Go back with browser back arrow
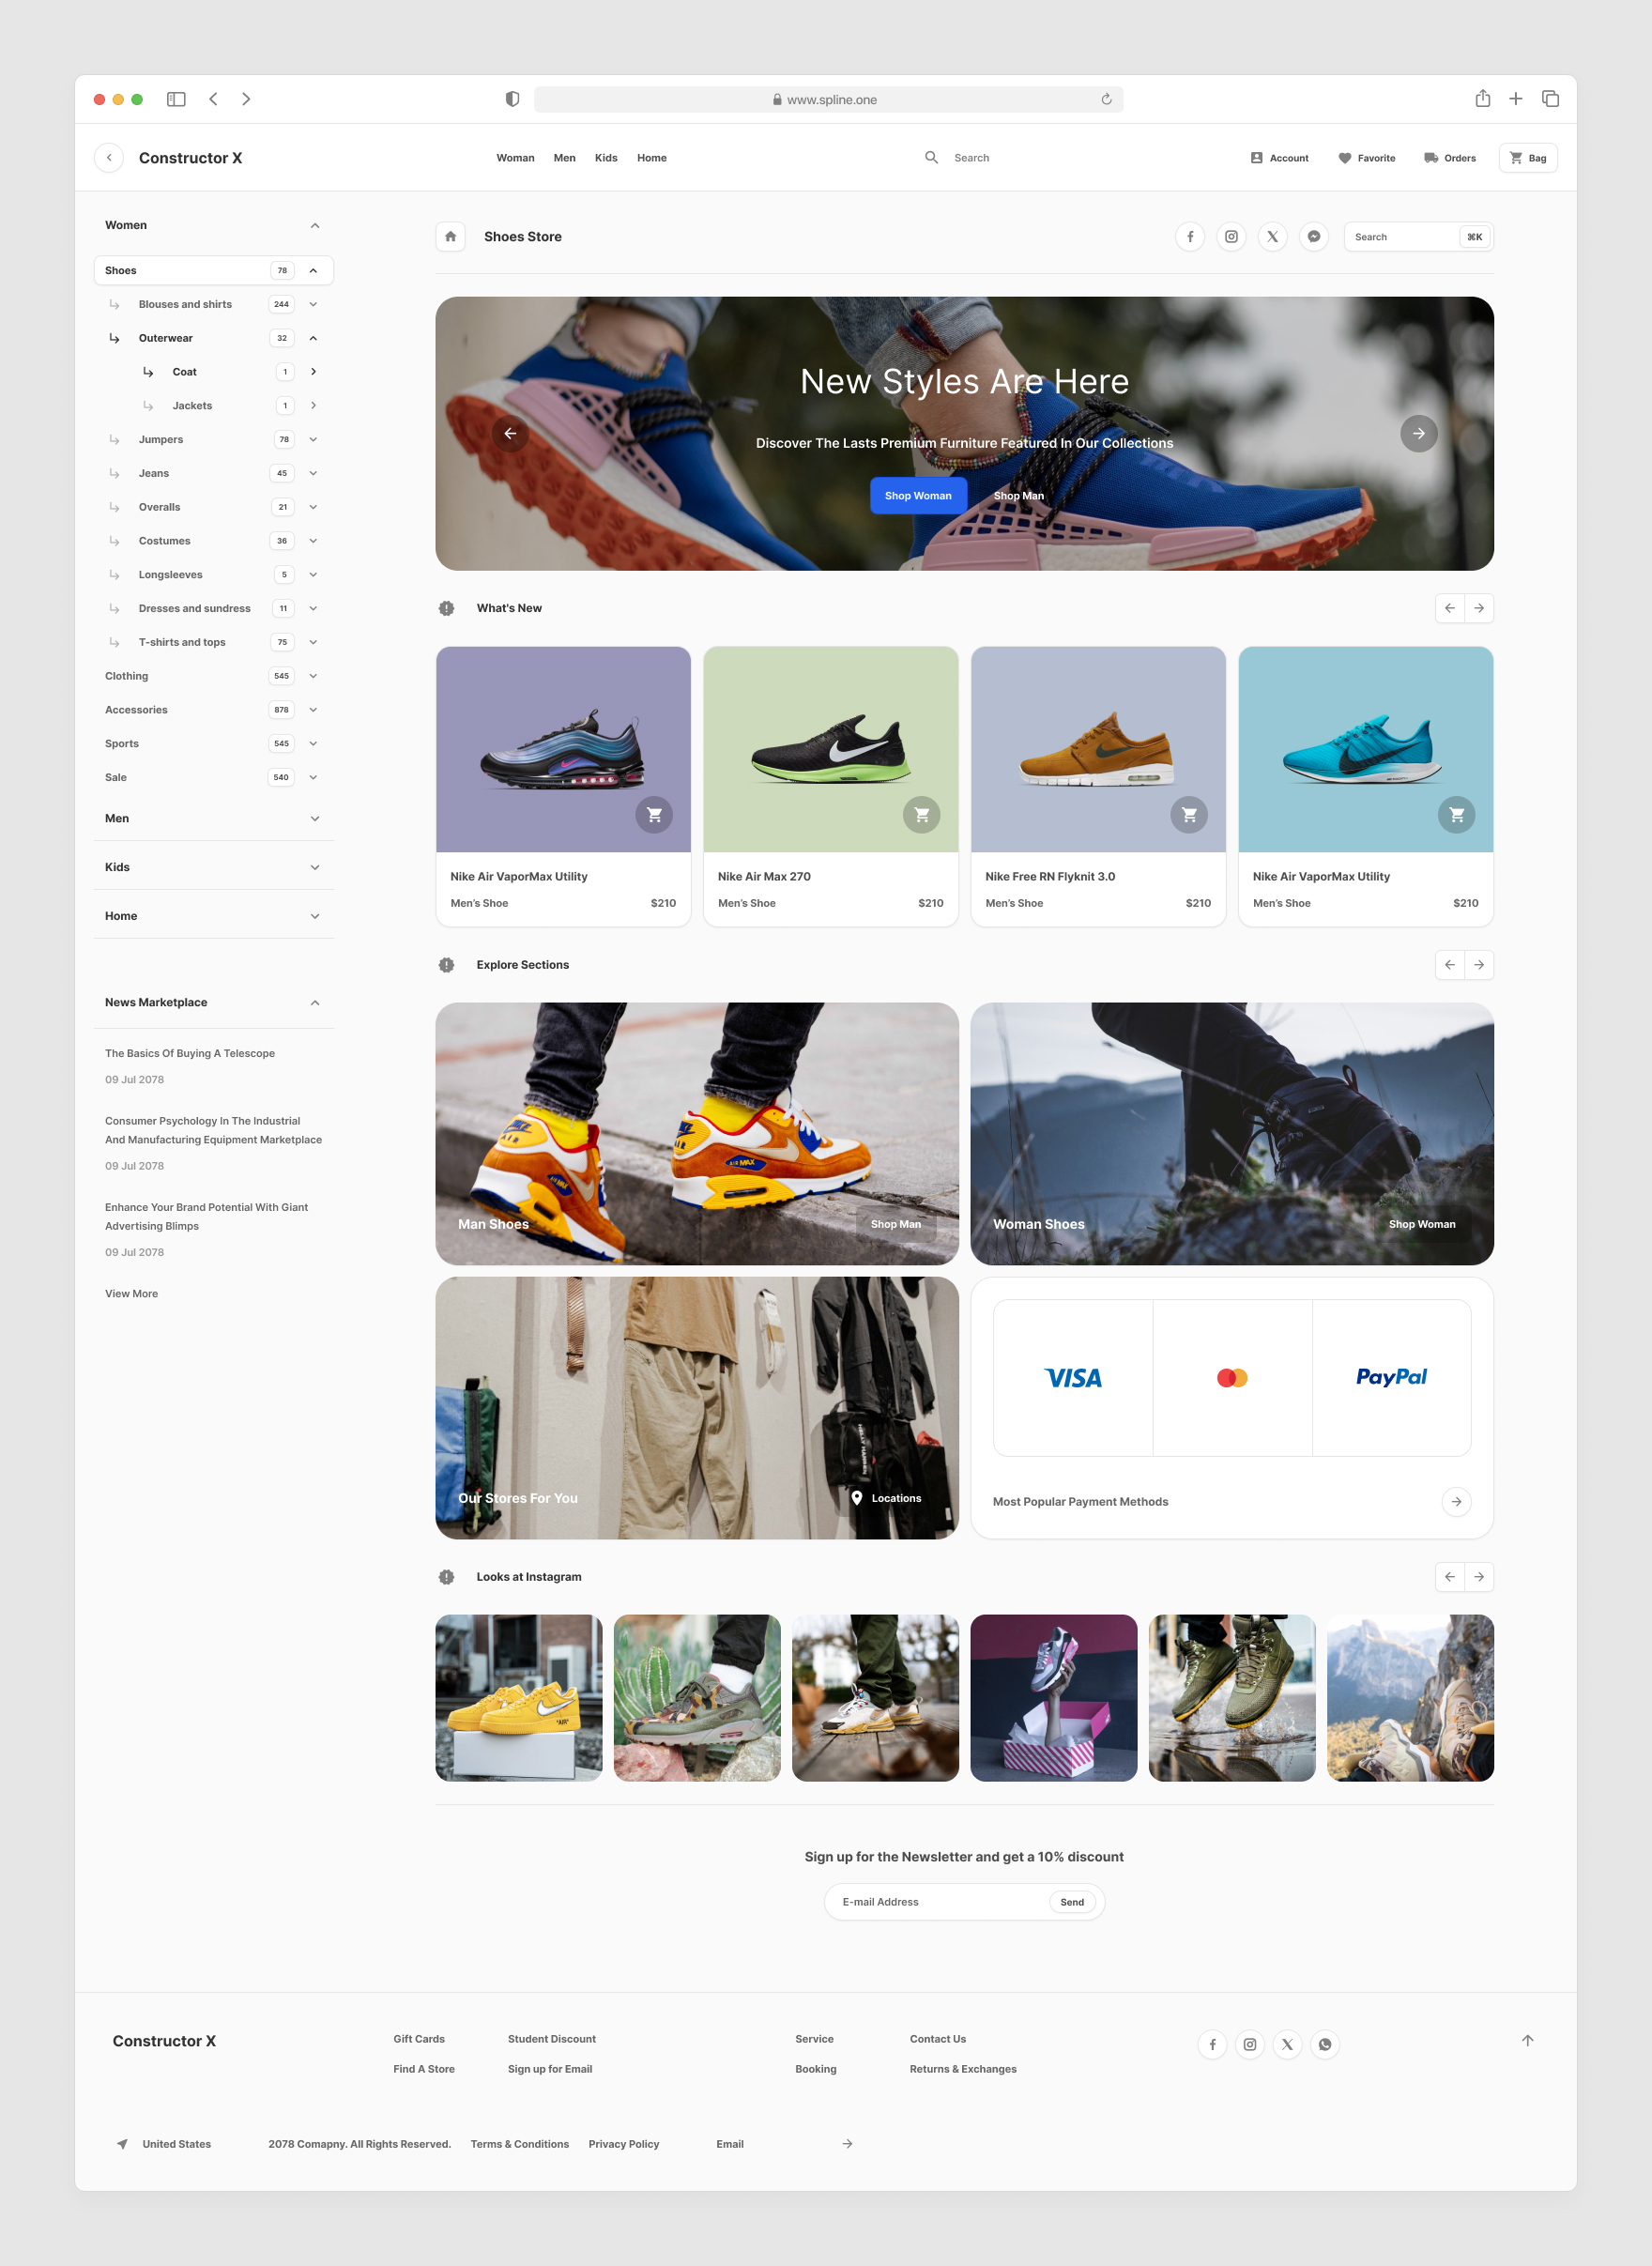The image size is (1652, 2266). [x=213, y=99]
